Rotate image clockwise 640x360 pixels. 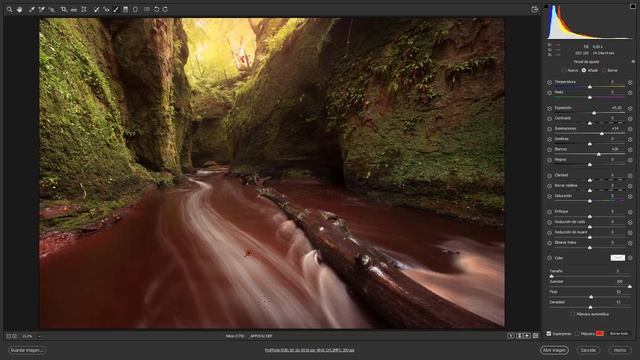point(165,9)
